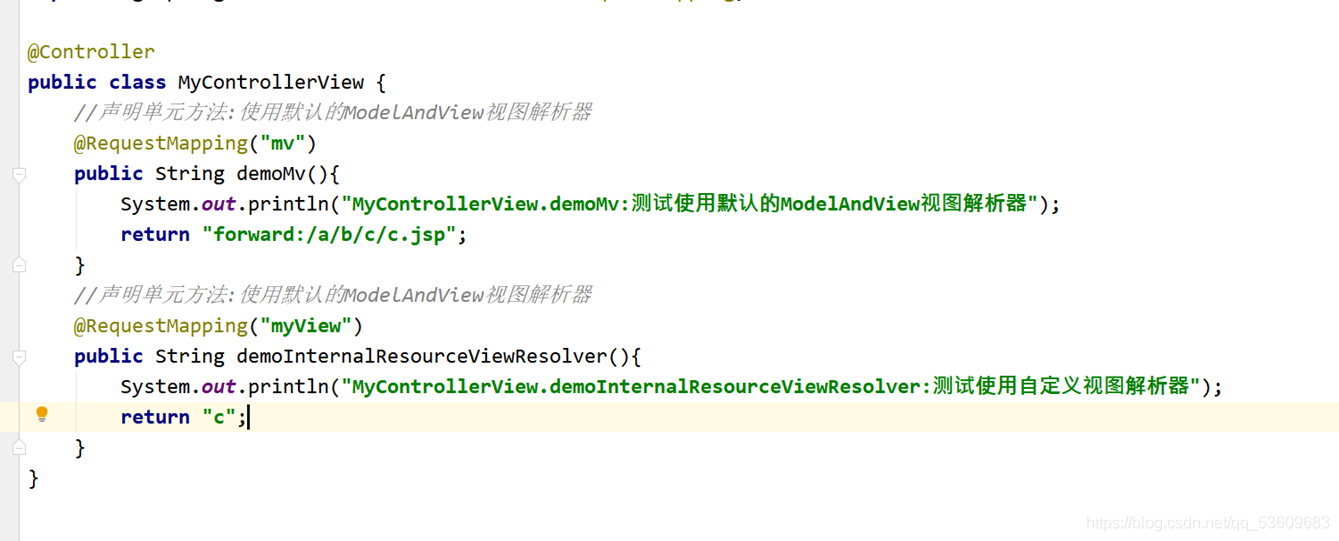Click the closing brace of the class

point(33,479)
